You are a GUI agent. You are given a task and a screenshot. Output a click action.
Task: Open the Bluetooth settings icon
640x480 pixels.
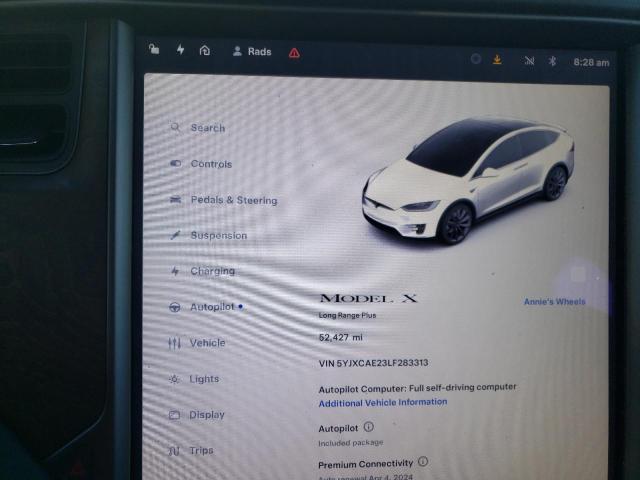(552, 62)
